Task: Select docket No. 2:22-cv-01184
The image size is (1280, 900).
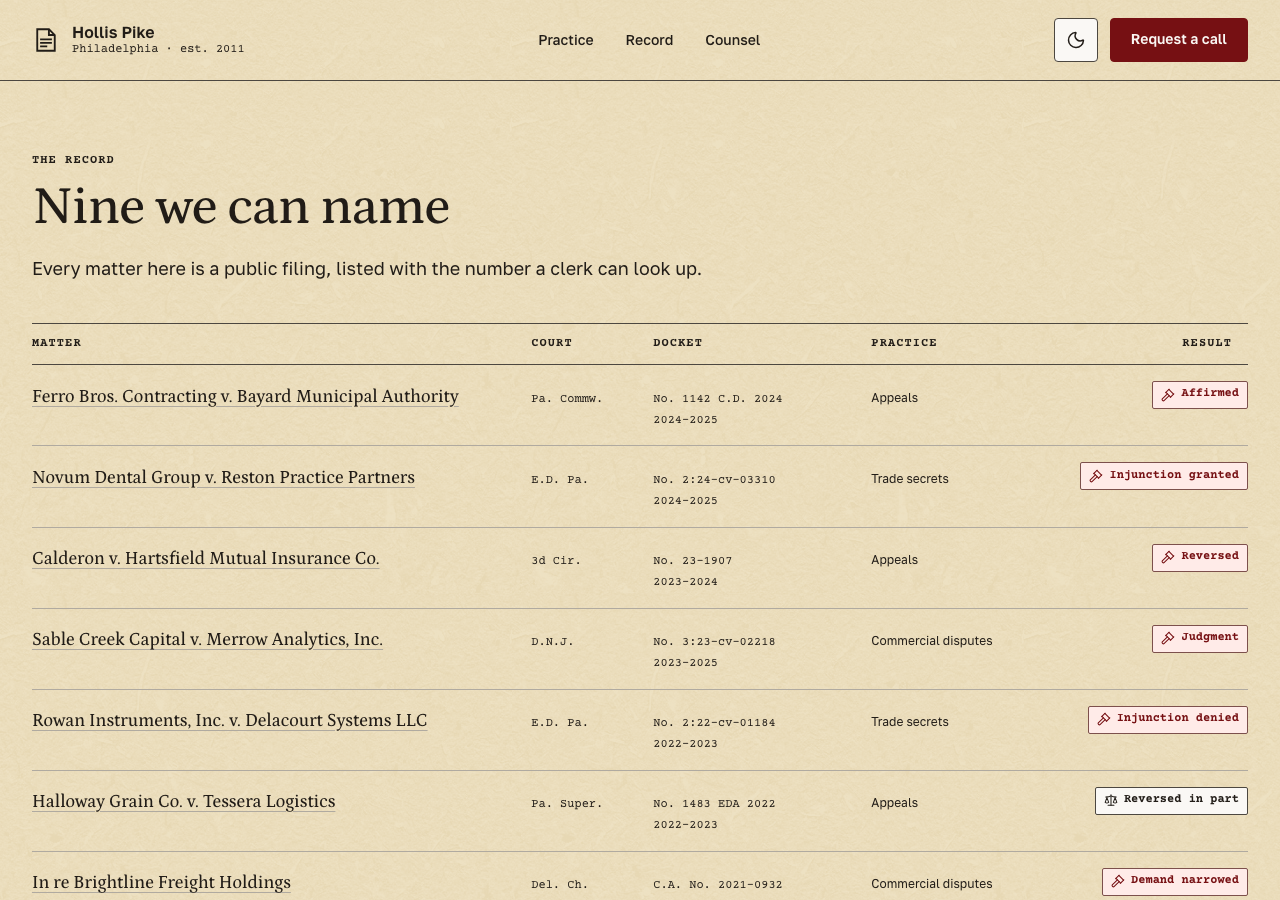Action: [x=714, y=722]
